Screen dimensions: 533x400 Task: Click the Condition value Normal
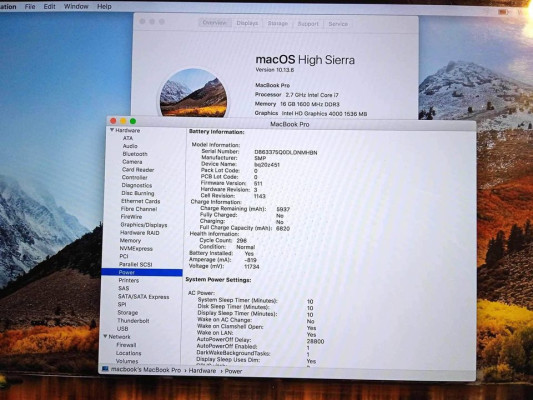pyautogui.click(x=245, y=247)
